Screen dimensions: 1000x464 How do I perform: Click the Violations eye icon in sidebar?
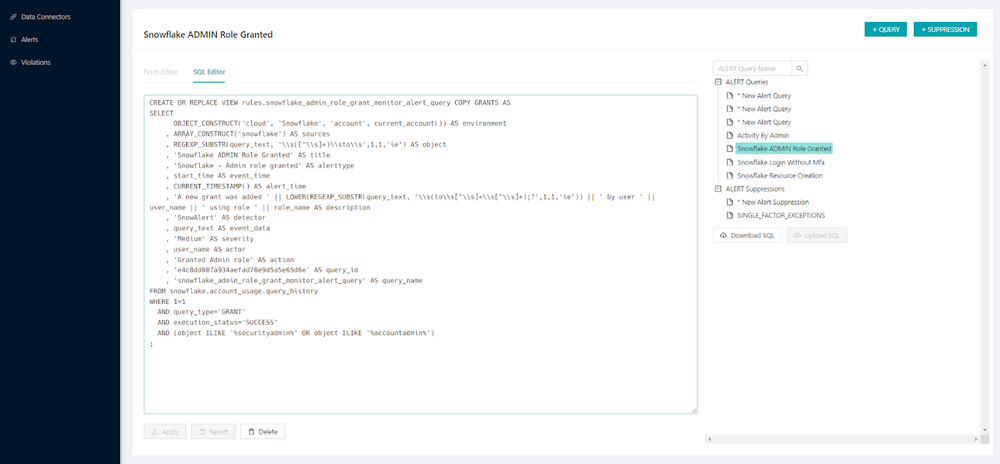(x=13, y=62)
